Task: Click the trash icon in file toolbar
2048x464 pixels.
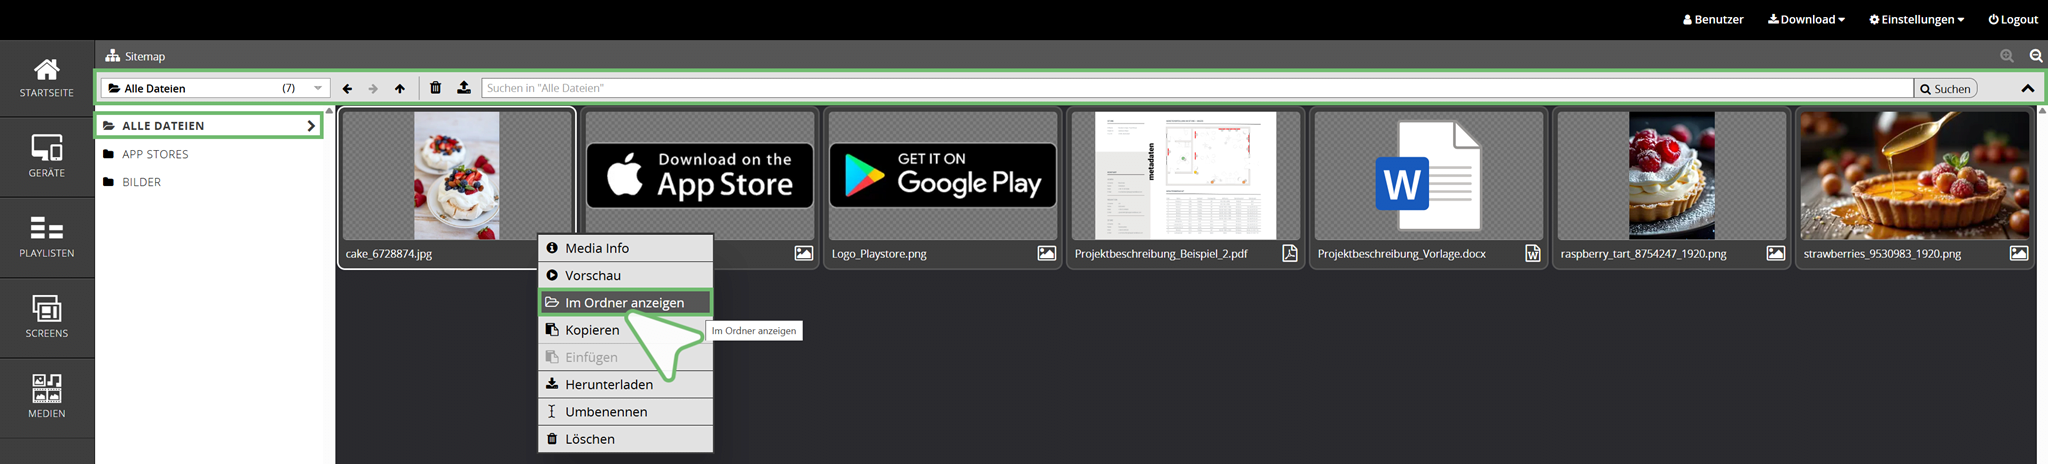Action: click(435, 88)
